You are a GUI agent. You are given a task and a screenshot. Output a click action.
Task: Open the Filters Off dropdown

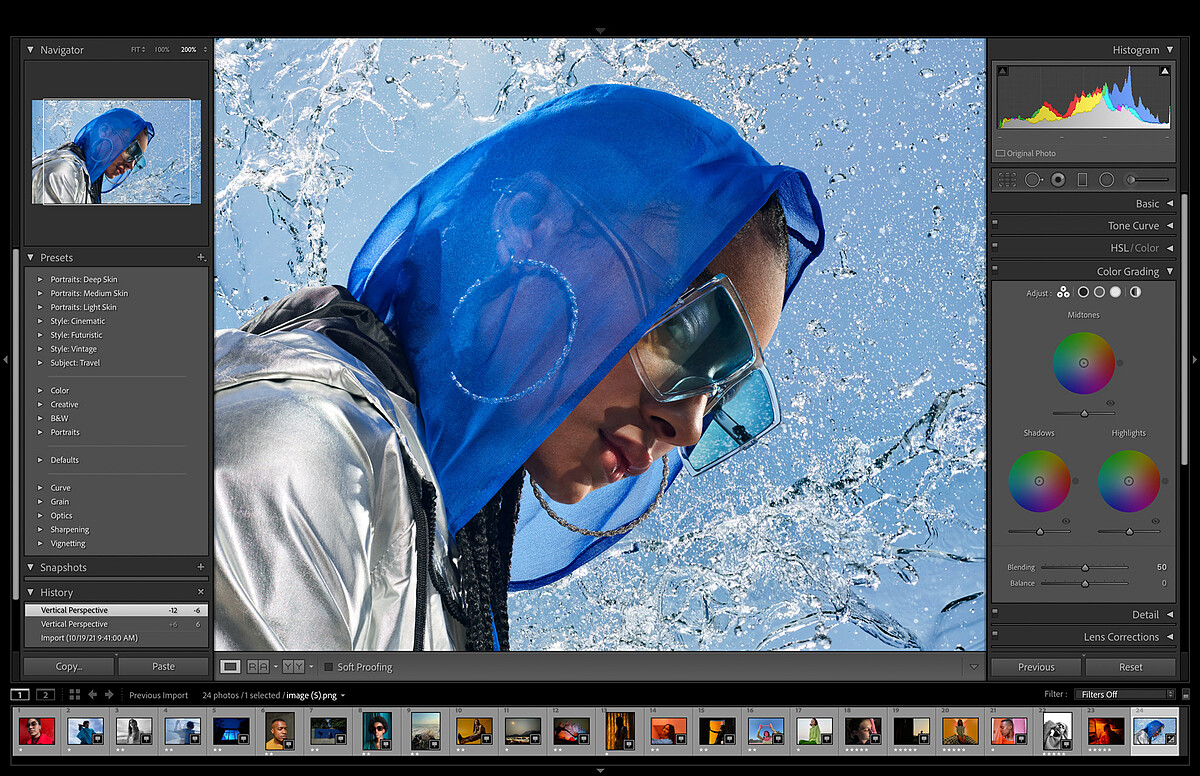1125,694
